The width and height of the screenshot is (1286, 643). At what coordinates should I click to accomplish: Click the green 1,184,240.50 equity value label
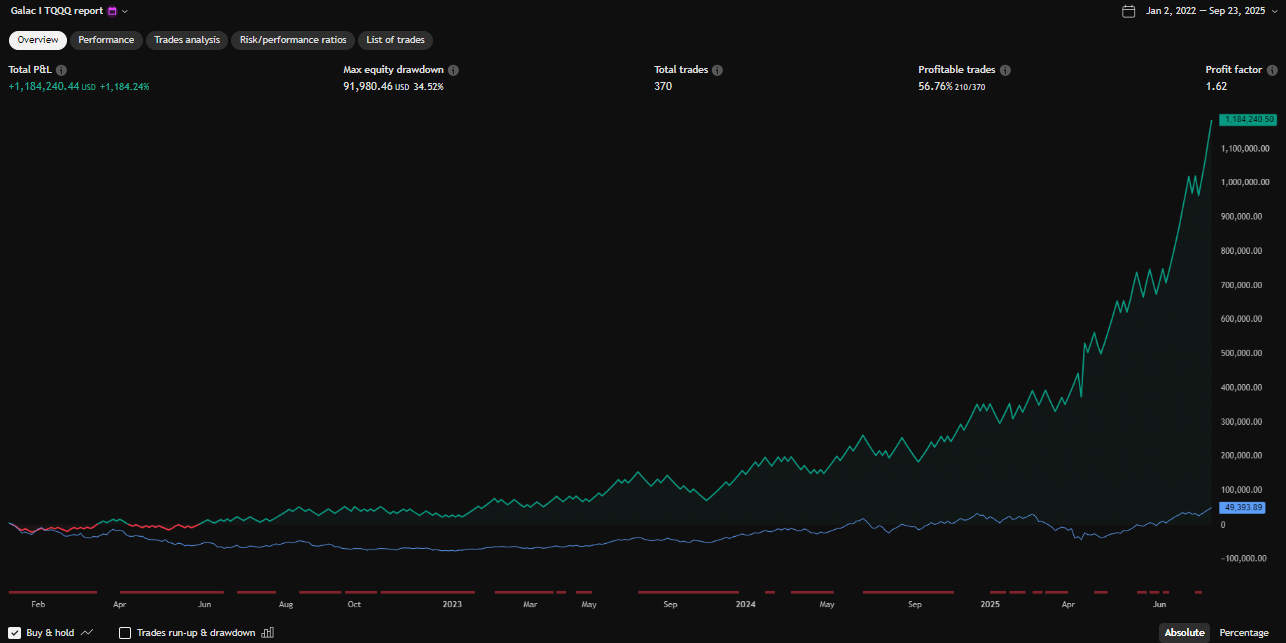pyautogui.click(x=1247, y=119)
